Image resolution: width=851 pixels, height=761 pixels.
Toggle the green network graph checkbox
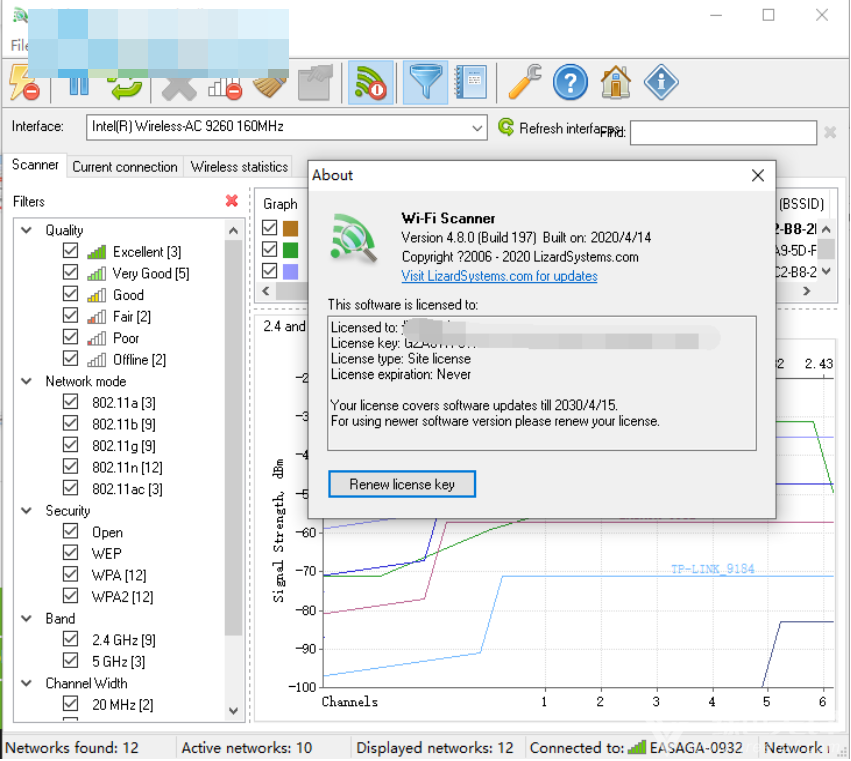click(x=270, y=249)
